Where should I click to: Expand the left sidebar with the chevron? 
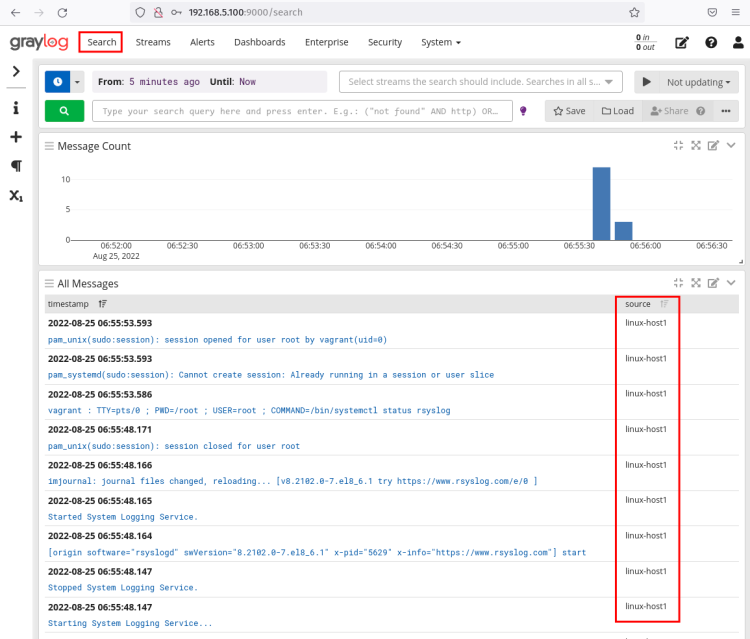point(16,72)
